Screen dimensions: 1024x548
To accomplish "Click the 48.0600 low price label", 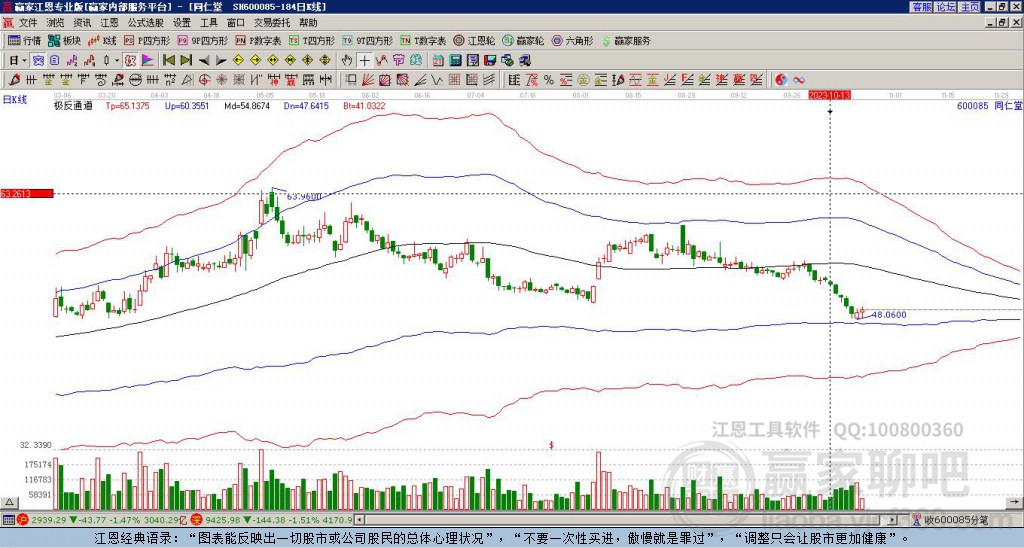I will coord(889,315).
